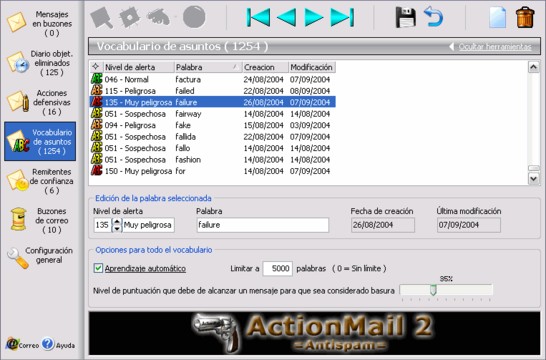Go to previous record arrow
This screenshot has width=546, height=360.
click(287, 17)
